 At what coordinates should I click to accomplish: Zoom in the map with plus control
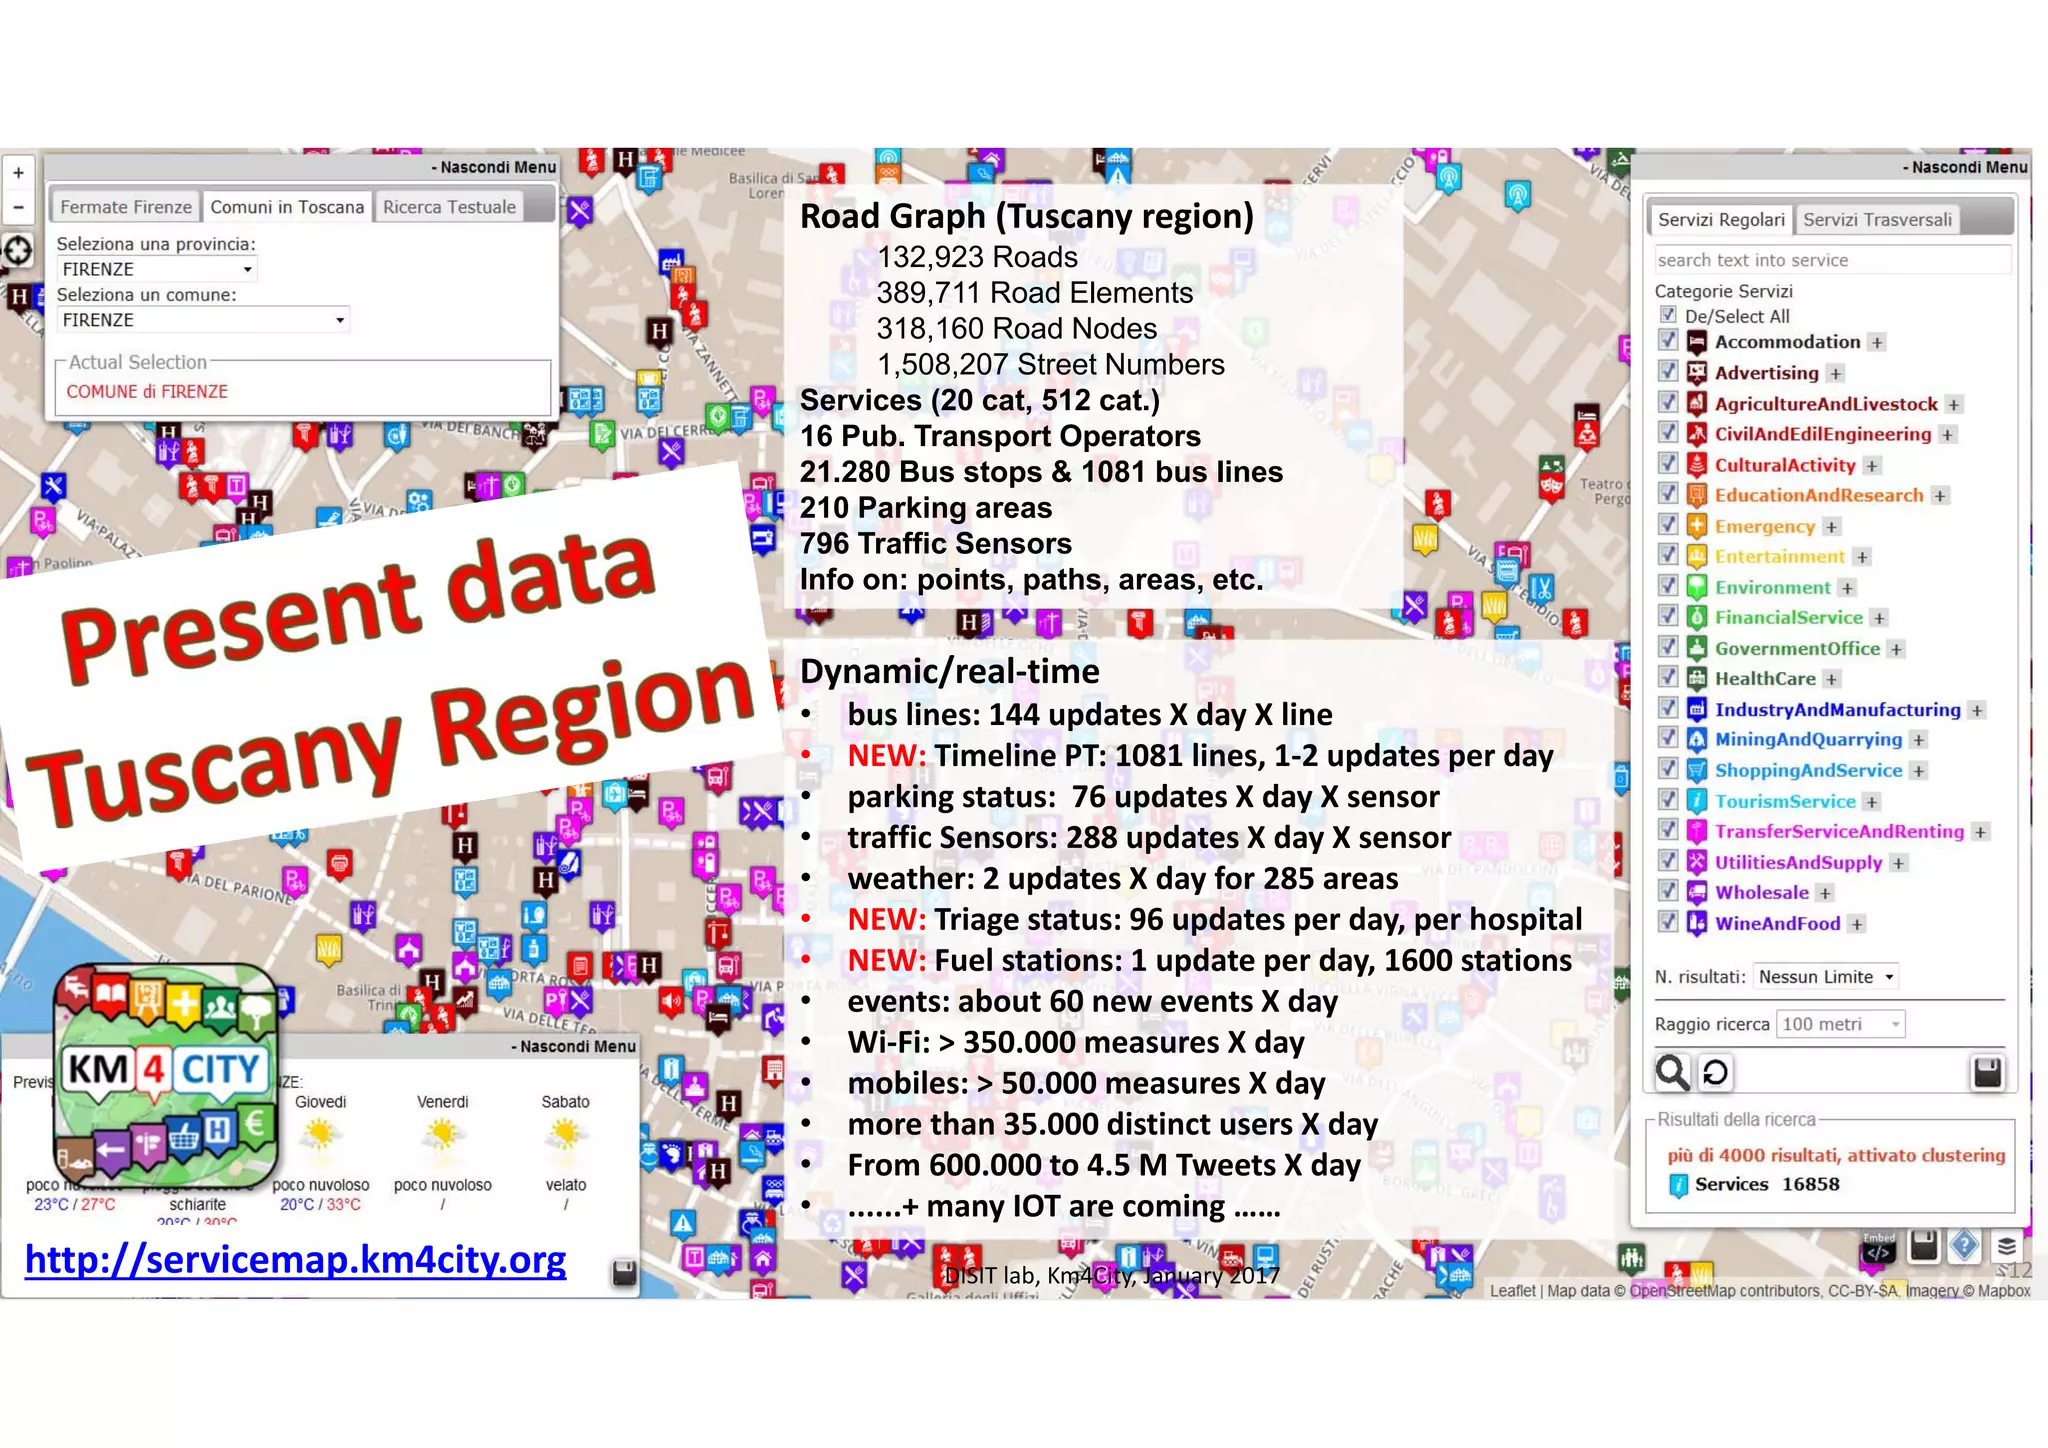click(18, 173)
